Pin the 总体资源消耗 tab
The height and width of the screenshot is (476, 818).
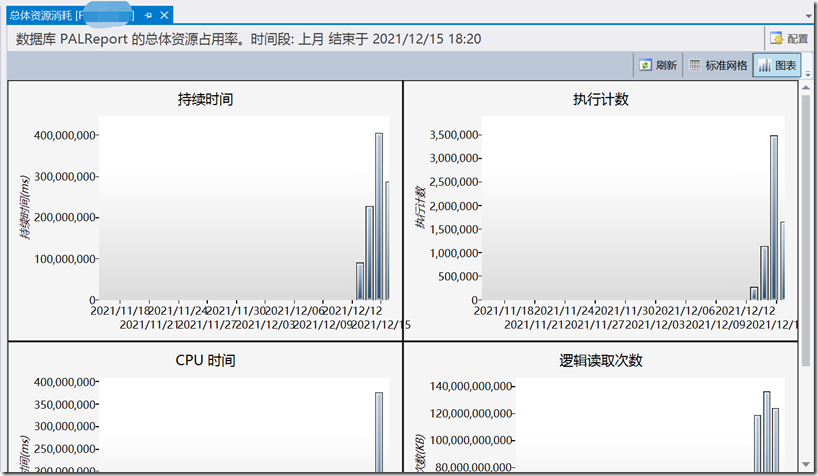(148, 15)
